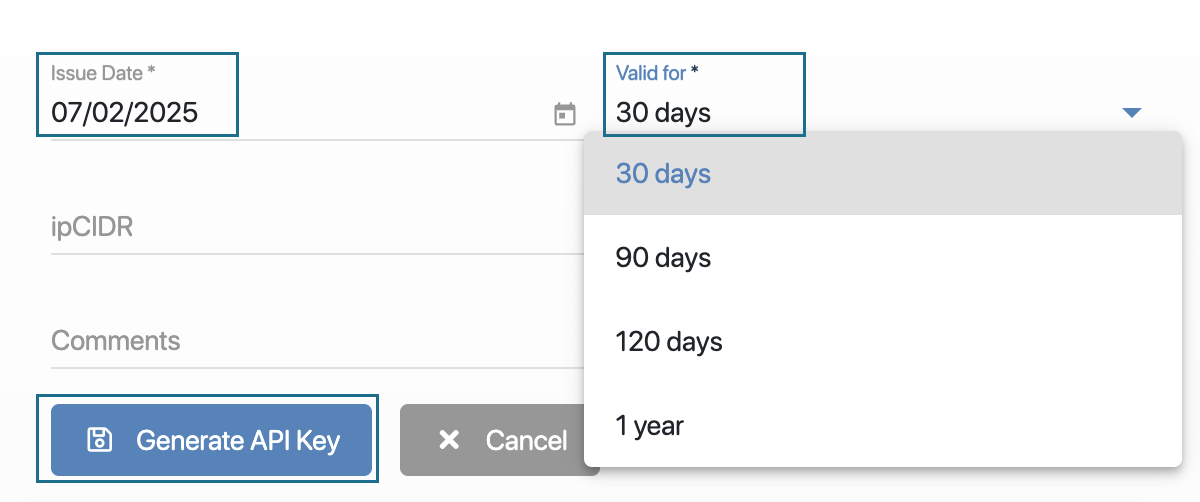Choose 90 days from the list

point(663,257)
